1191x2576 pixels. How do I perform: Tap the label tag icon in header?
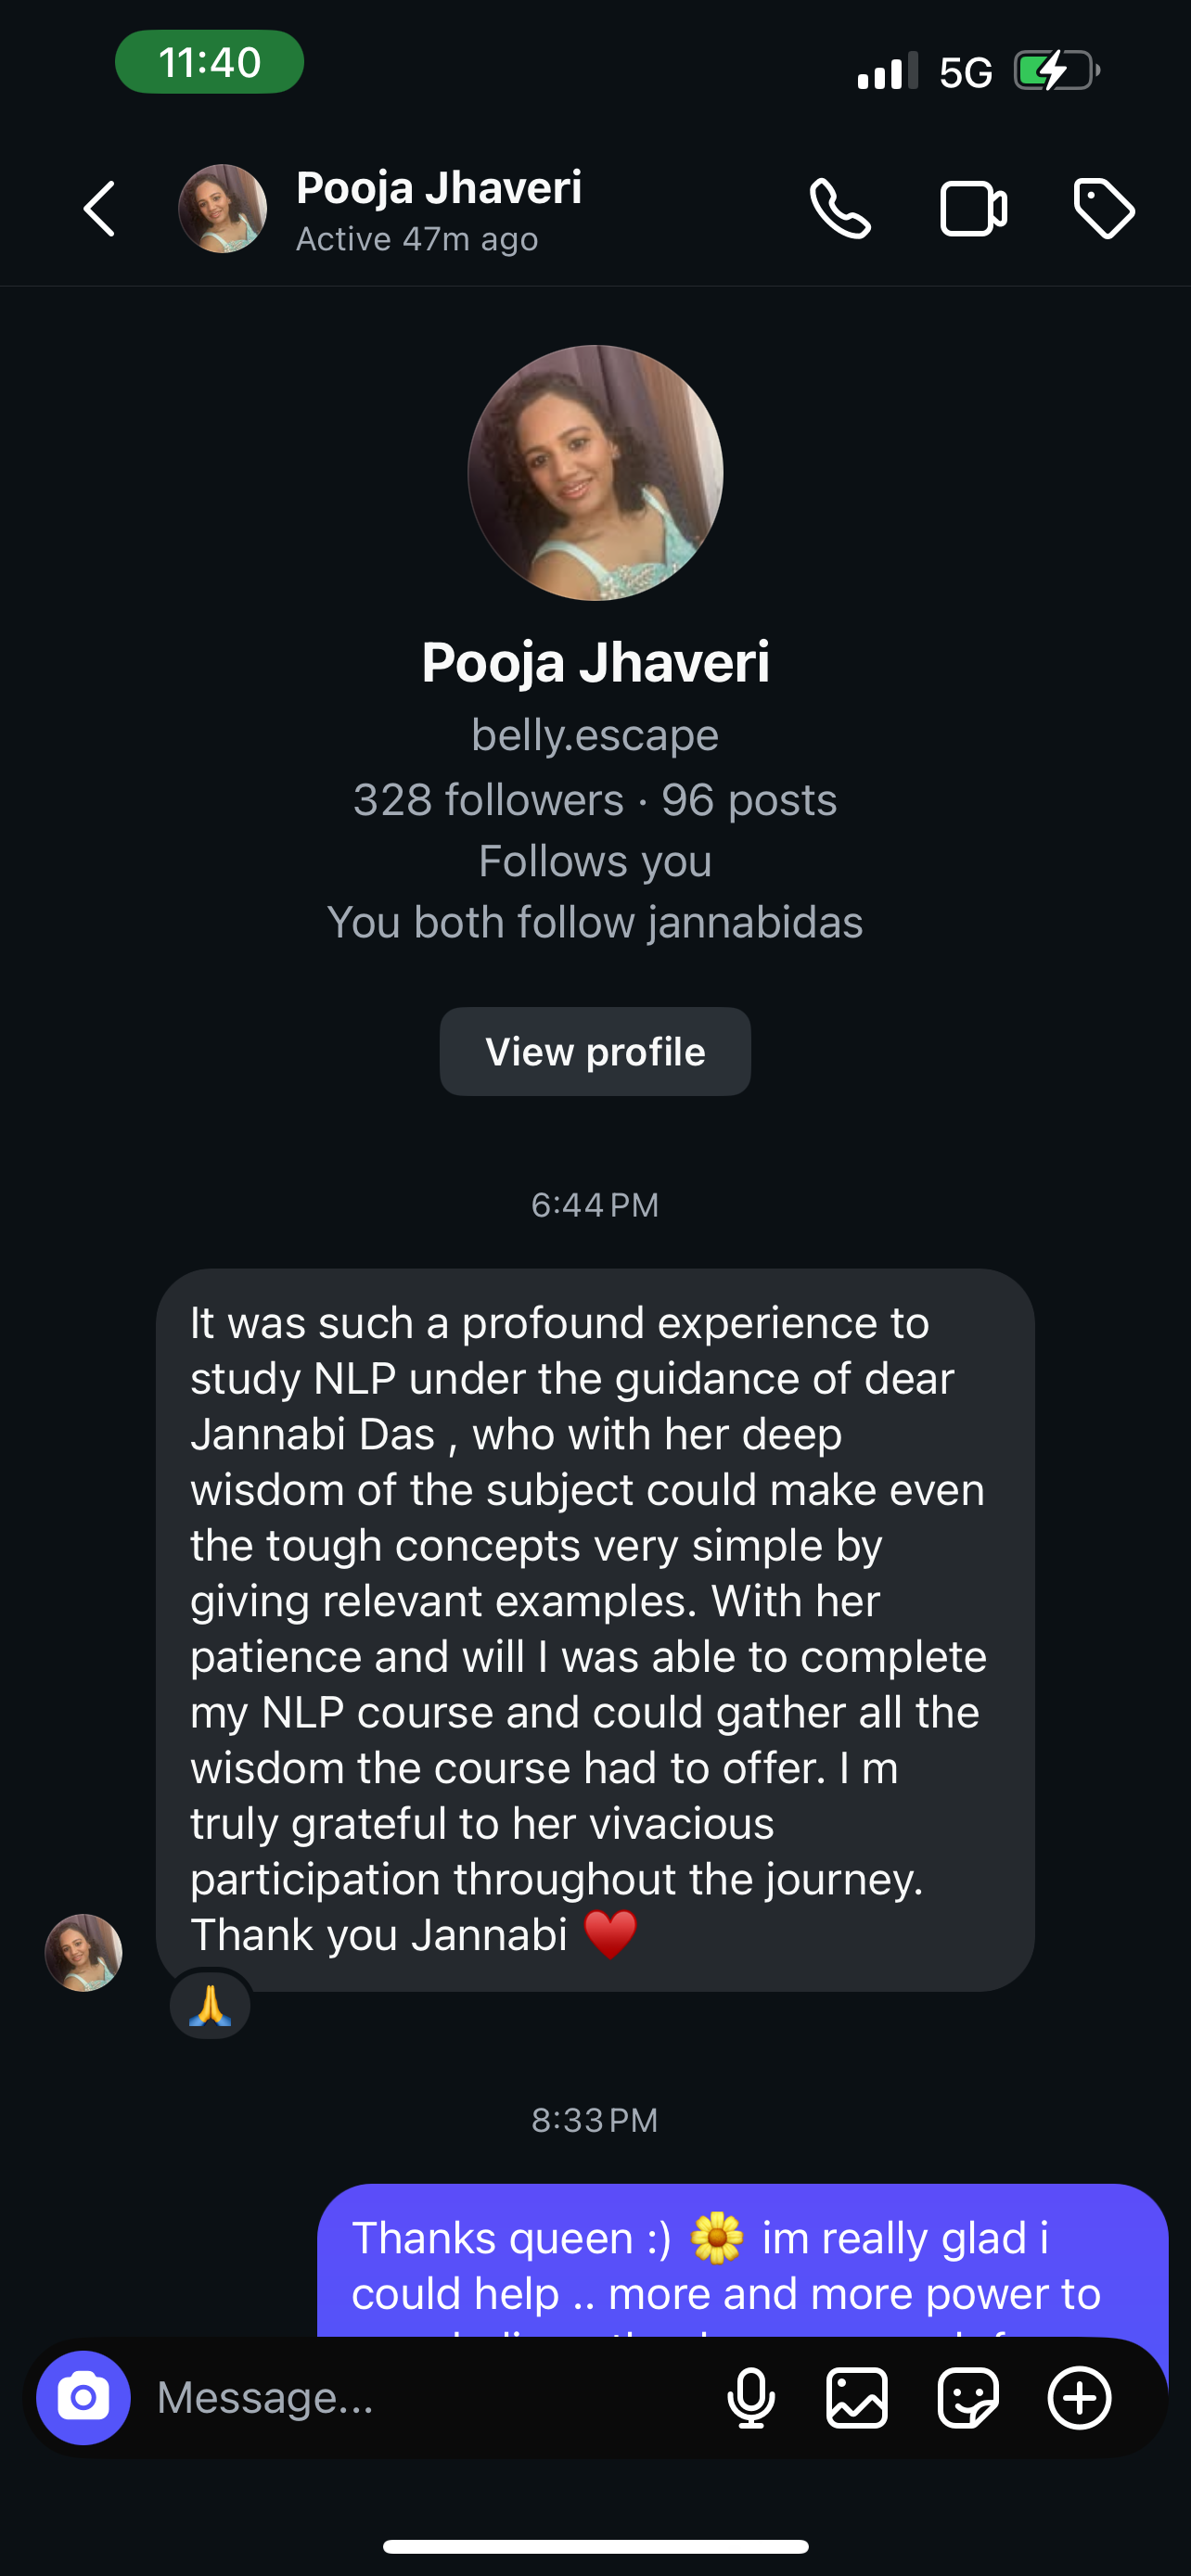[1104, 209]
